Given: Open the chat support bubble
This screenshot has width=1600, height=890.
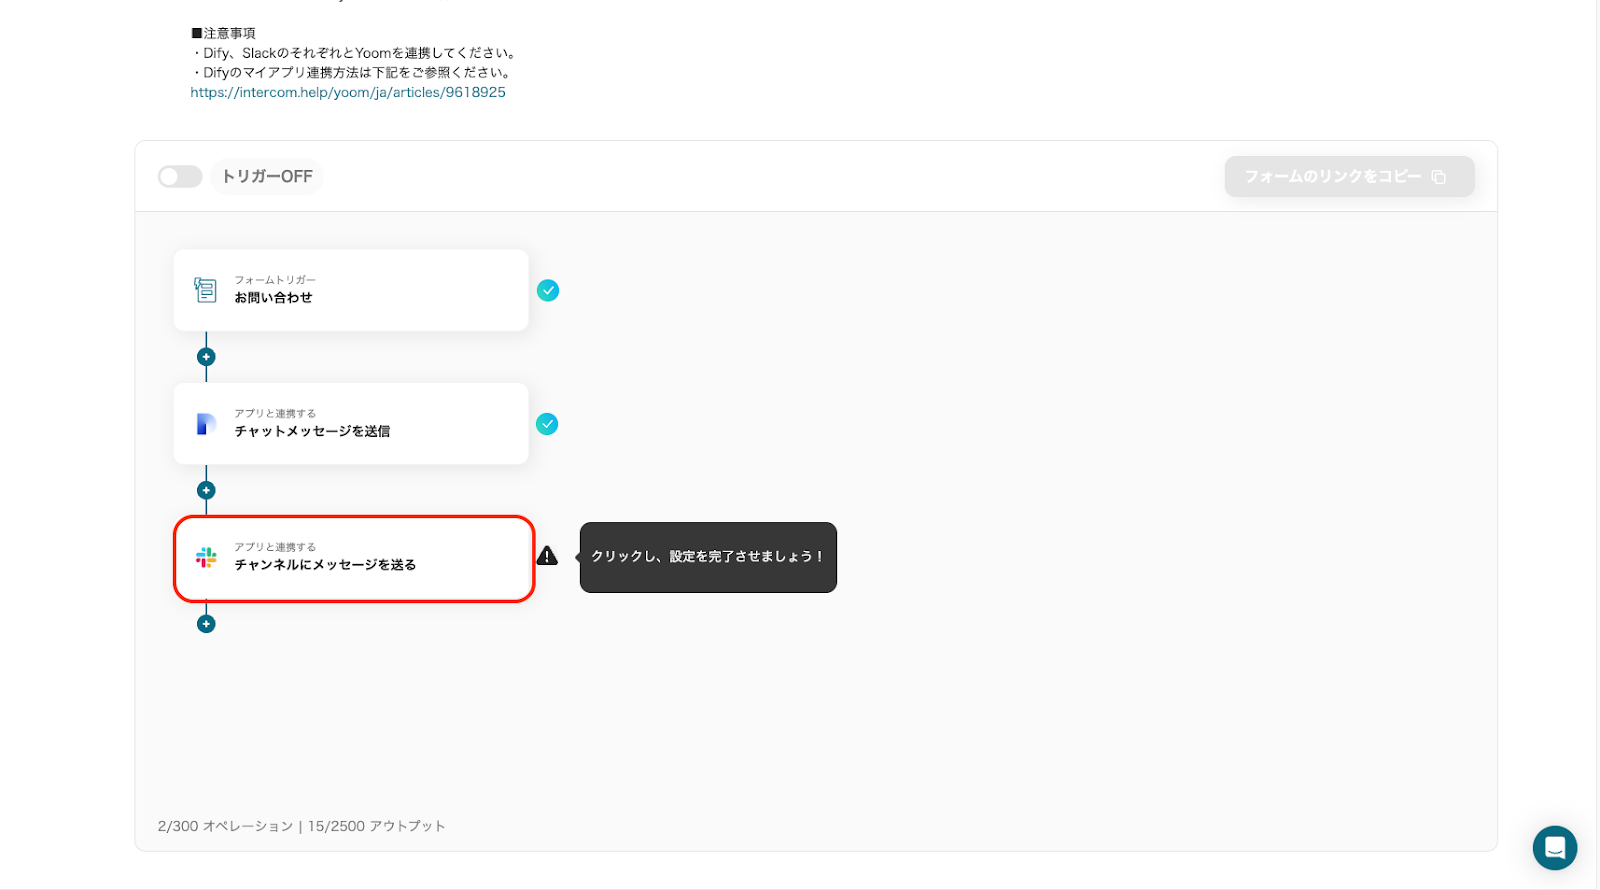Looking at the screenshot, I should [1555, 848].
